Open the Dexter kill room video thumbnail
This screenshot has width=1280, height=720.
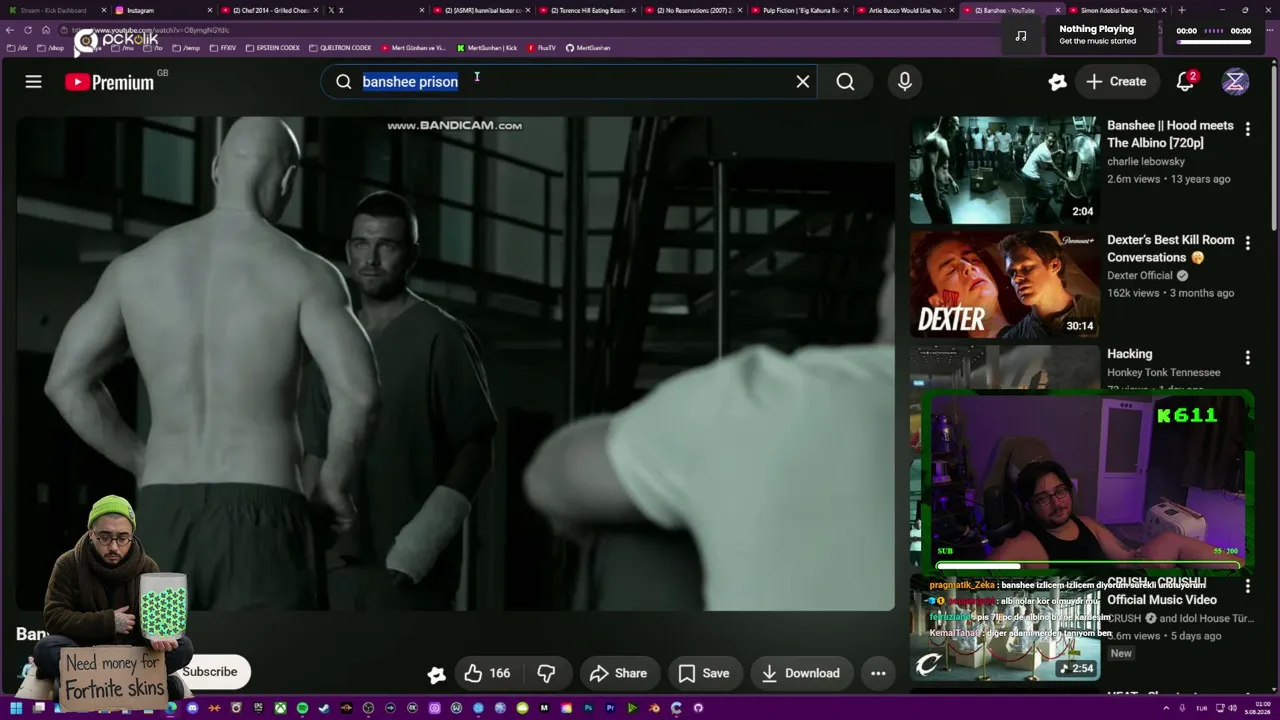(1004, 284)
